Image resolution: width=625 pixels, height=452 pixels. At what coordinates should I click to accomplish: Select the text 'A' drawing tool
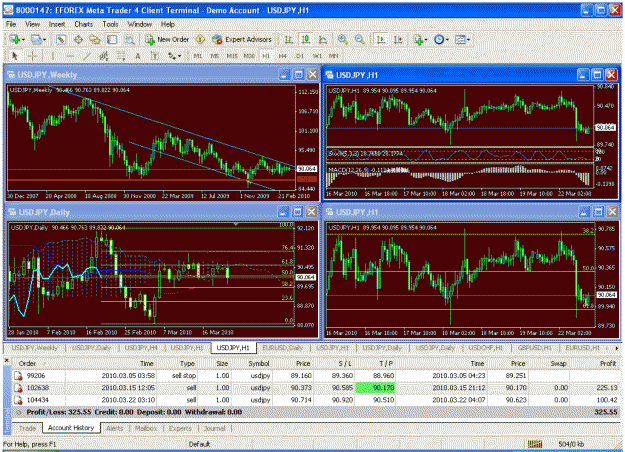click(138, 56)
